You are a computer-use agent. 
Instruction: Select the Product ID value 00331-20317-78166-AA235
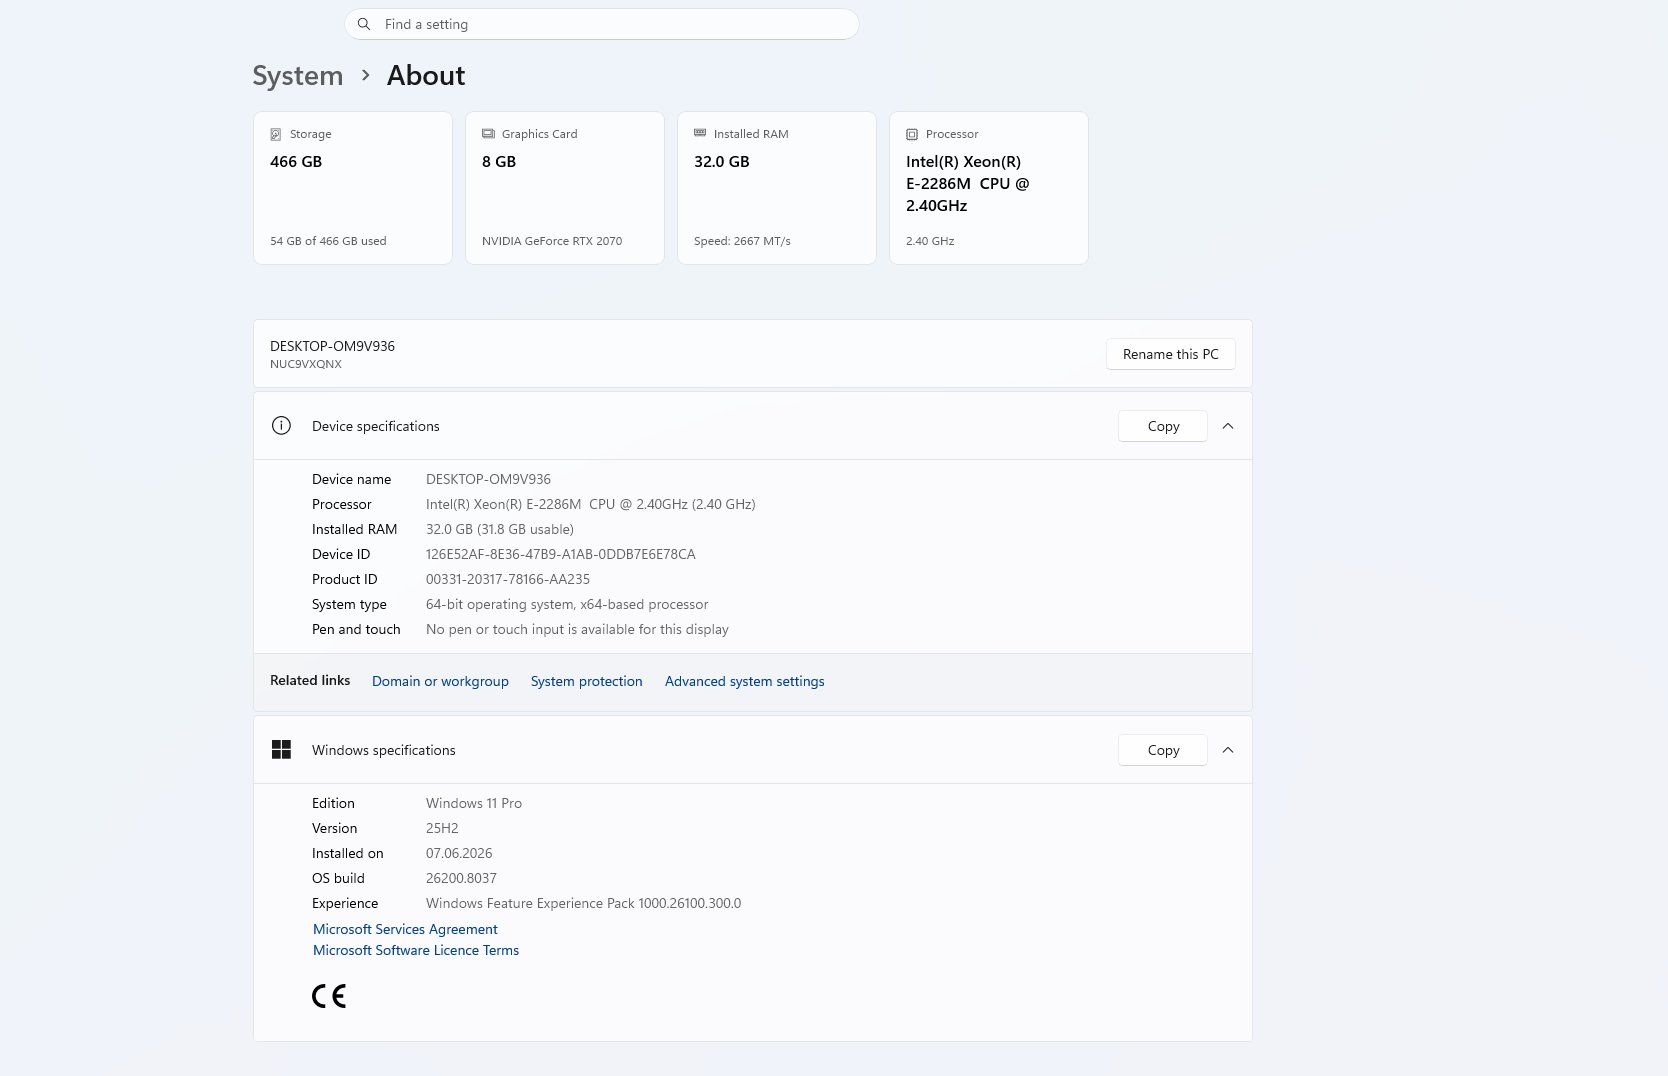[x=508, y=579]
